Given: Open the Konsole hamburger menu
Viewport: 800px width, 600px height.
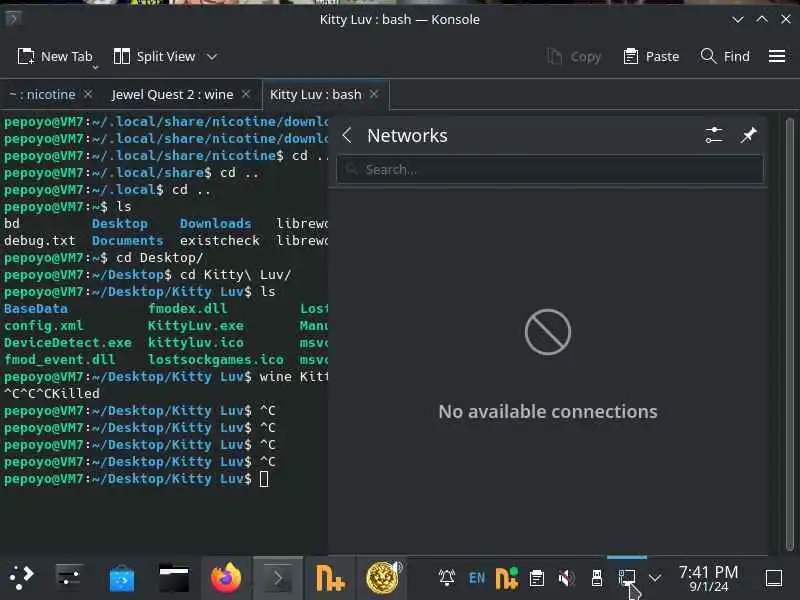Looking at the screenshot, I should [x=777, y=56].
